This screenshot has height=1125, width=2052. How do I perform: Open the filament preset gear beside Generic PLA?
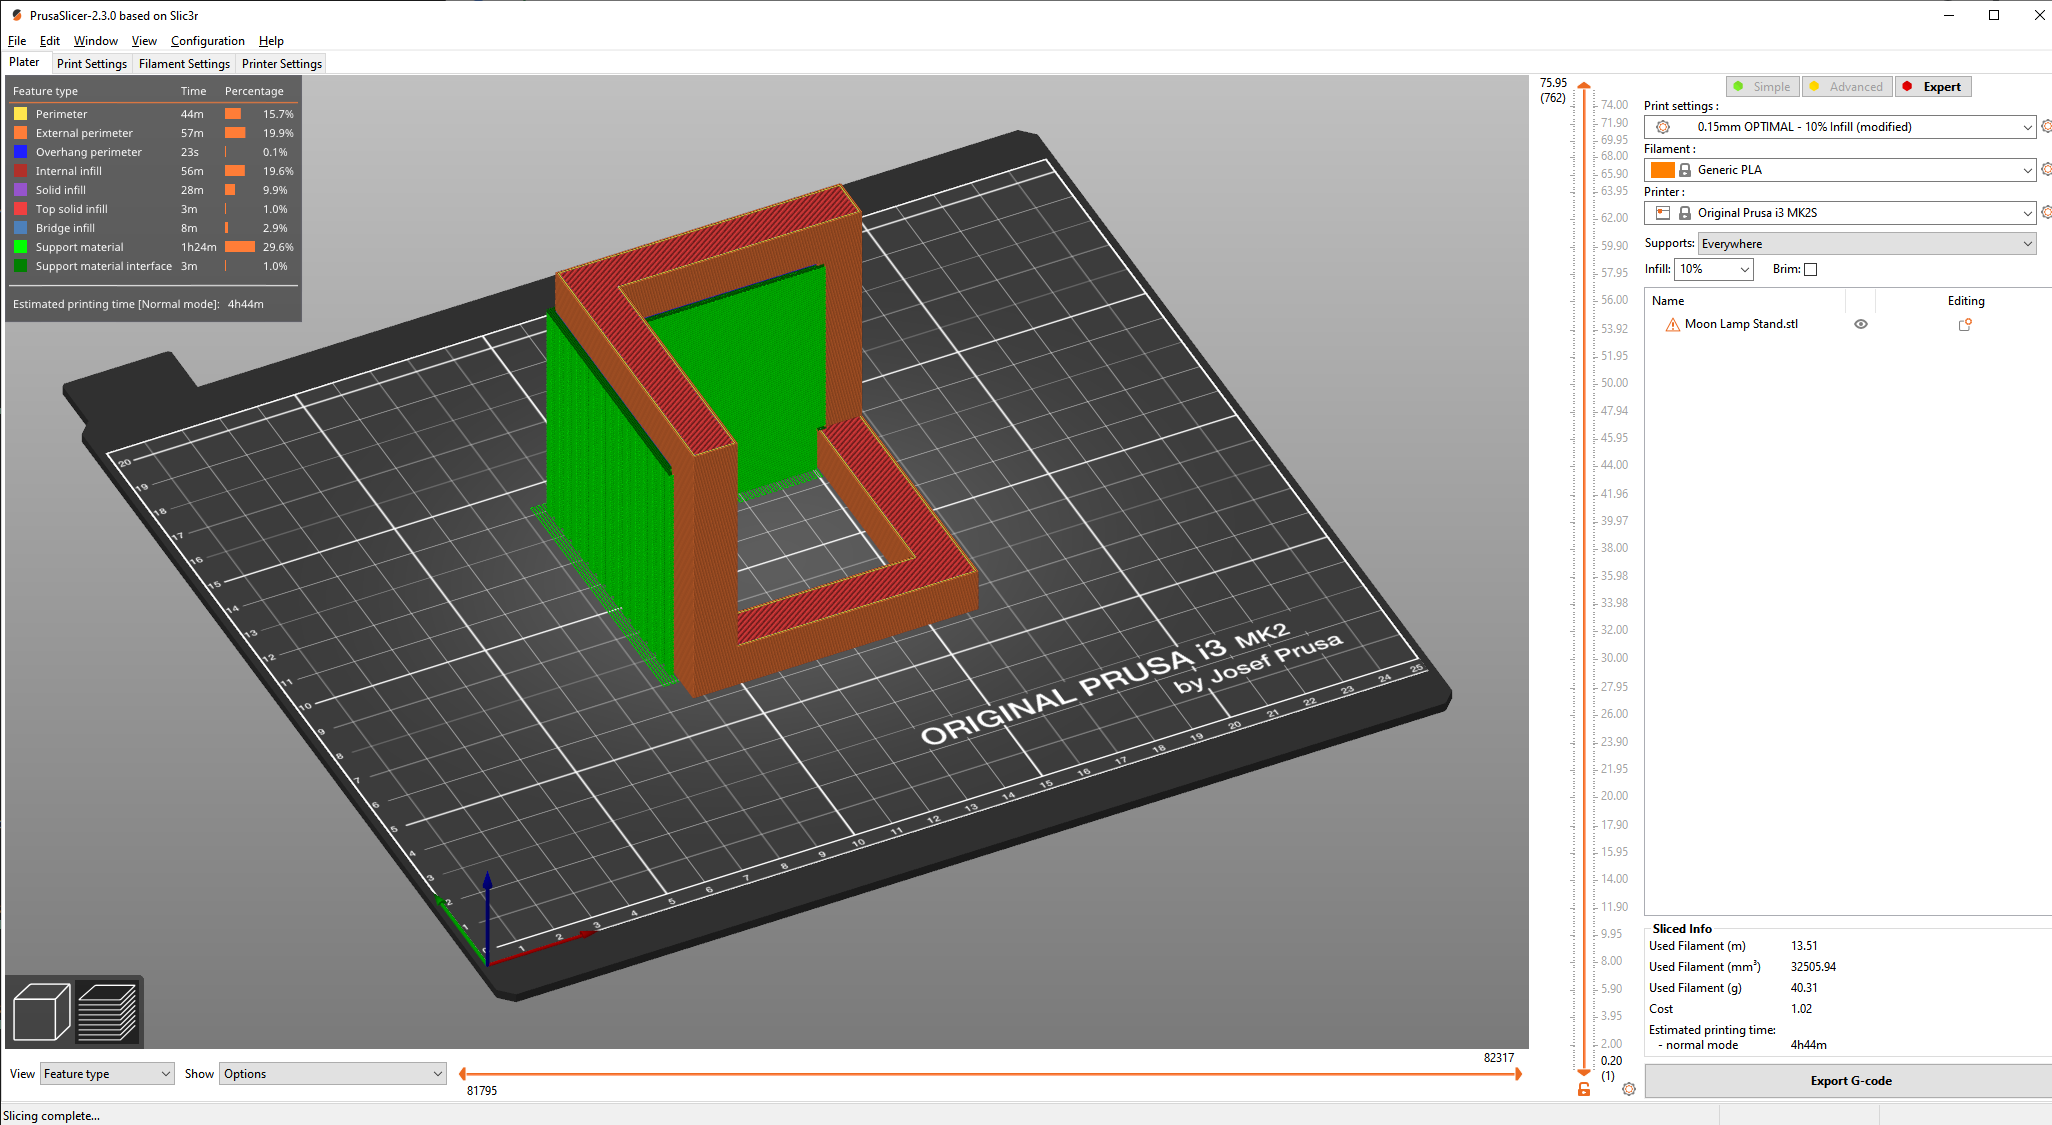coord(2046,170)
